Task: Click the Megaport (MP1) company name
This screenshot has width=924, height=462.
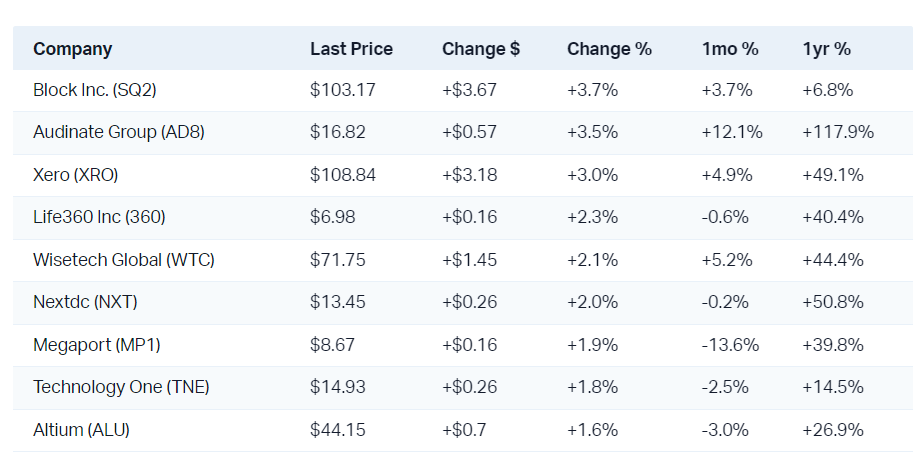Action: click(96, 345)
